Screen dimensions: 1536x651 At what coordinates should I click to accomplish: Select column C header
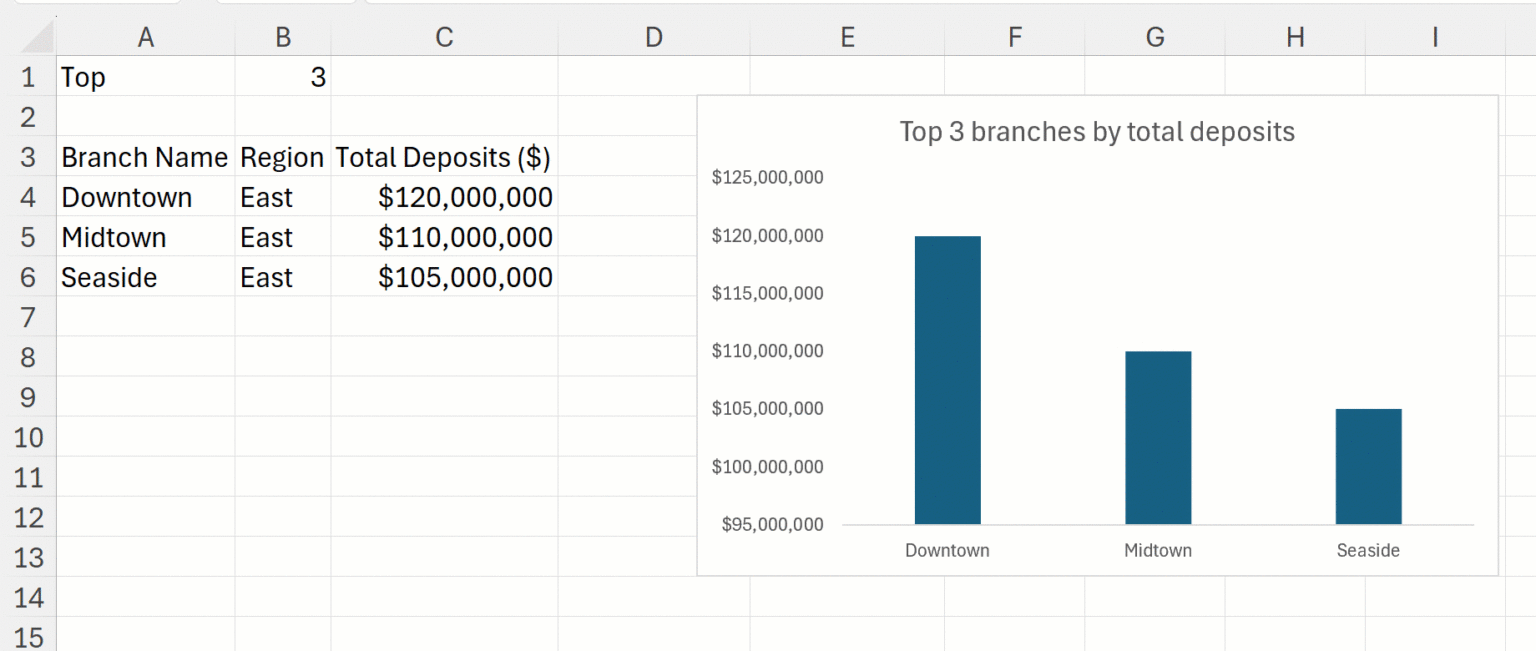[x=444, y=37]
